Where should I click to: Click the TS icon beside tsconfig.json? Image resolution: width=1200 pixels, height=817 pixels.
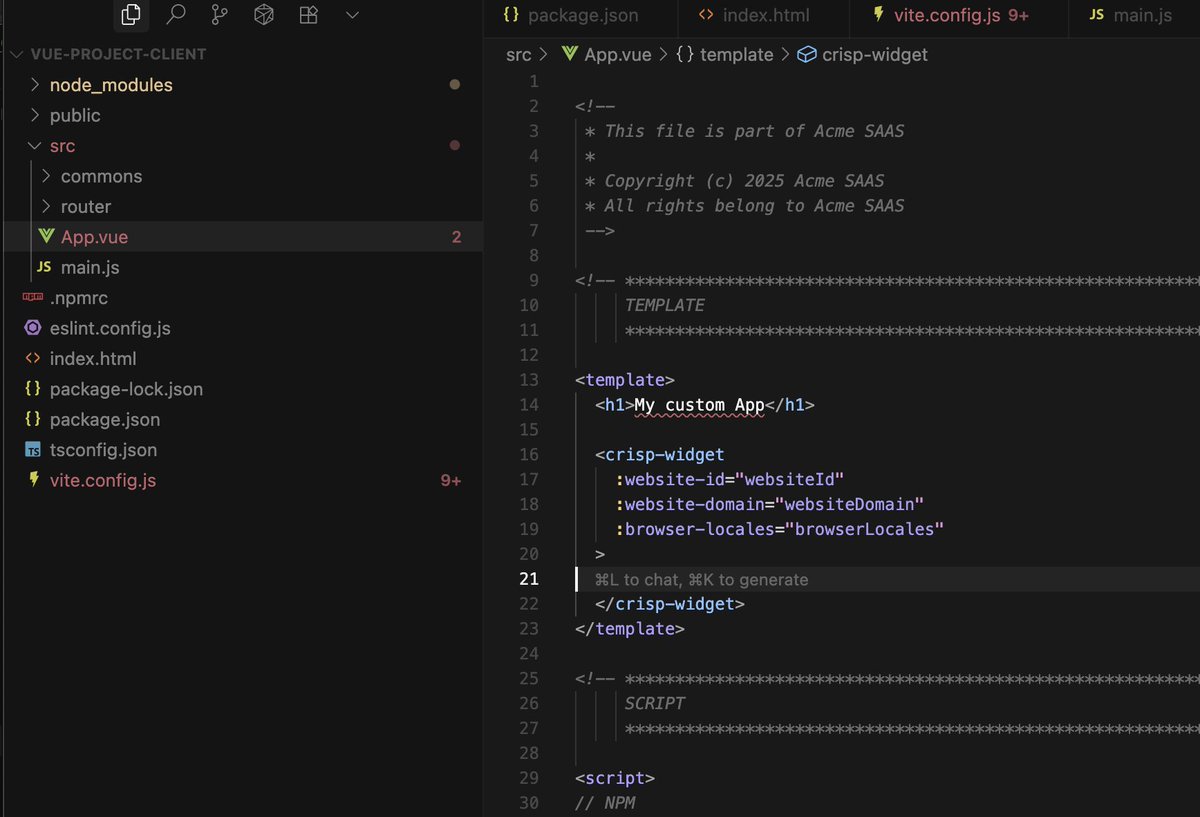[x=32, y=450]
